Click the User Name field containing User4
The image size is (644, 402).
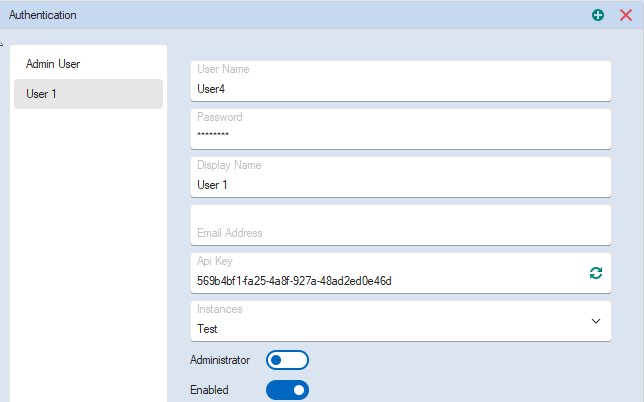click(400, 89)
